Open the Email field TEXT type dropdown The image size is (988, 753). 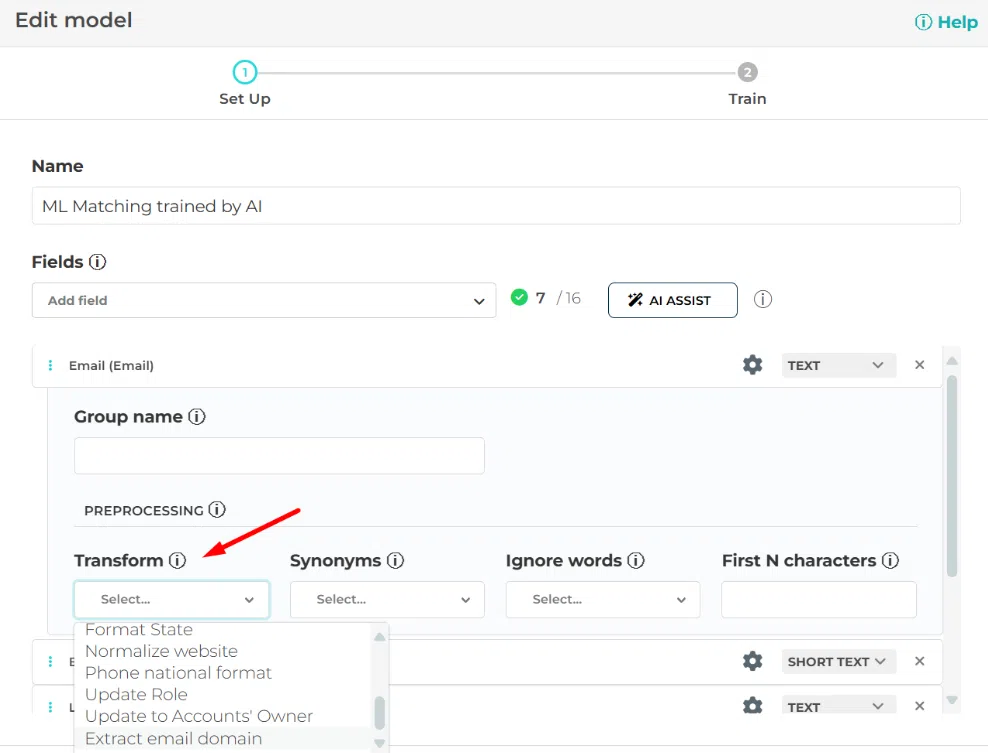838,365
